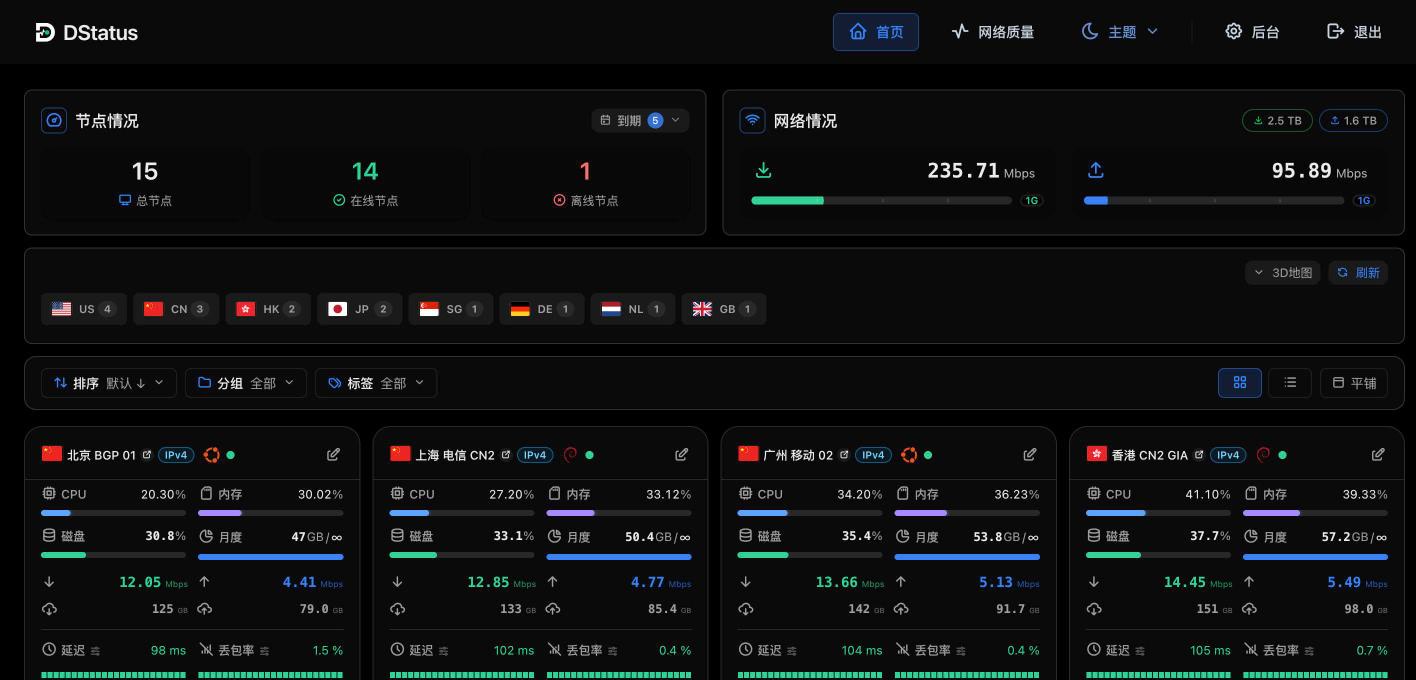Open the 首页 home tab
Image resolution: width=1416 pixels, height=680 pixels.
876,32
